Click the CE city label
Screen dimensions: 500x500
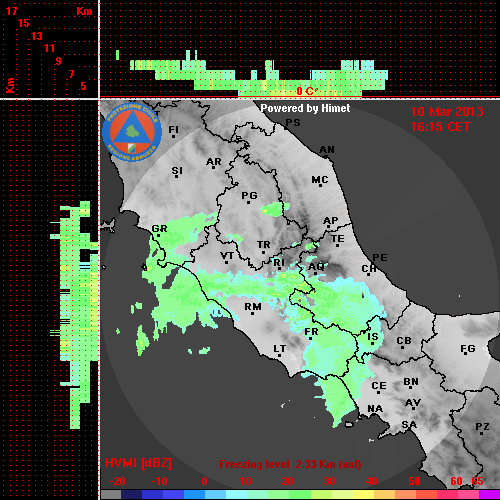379,386
